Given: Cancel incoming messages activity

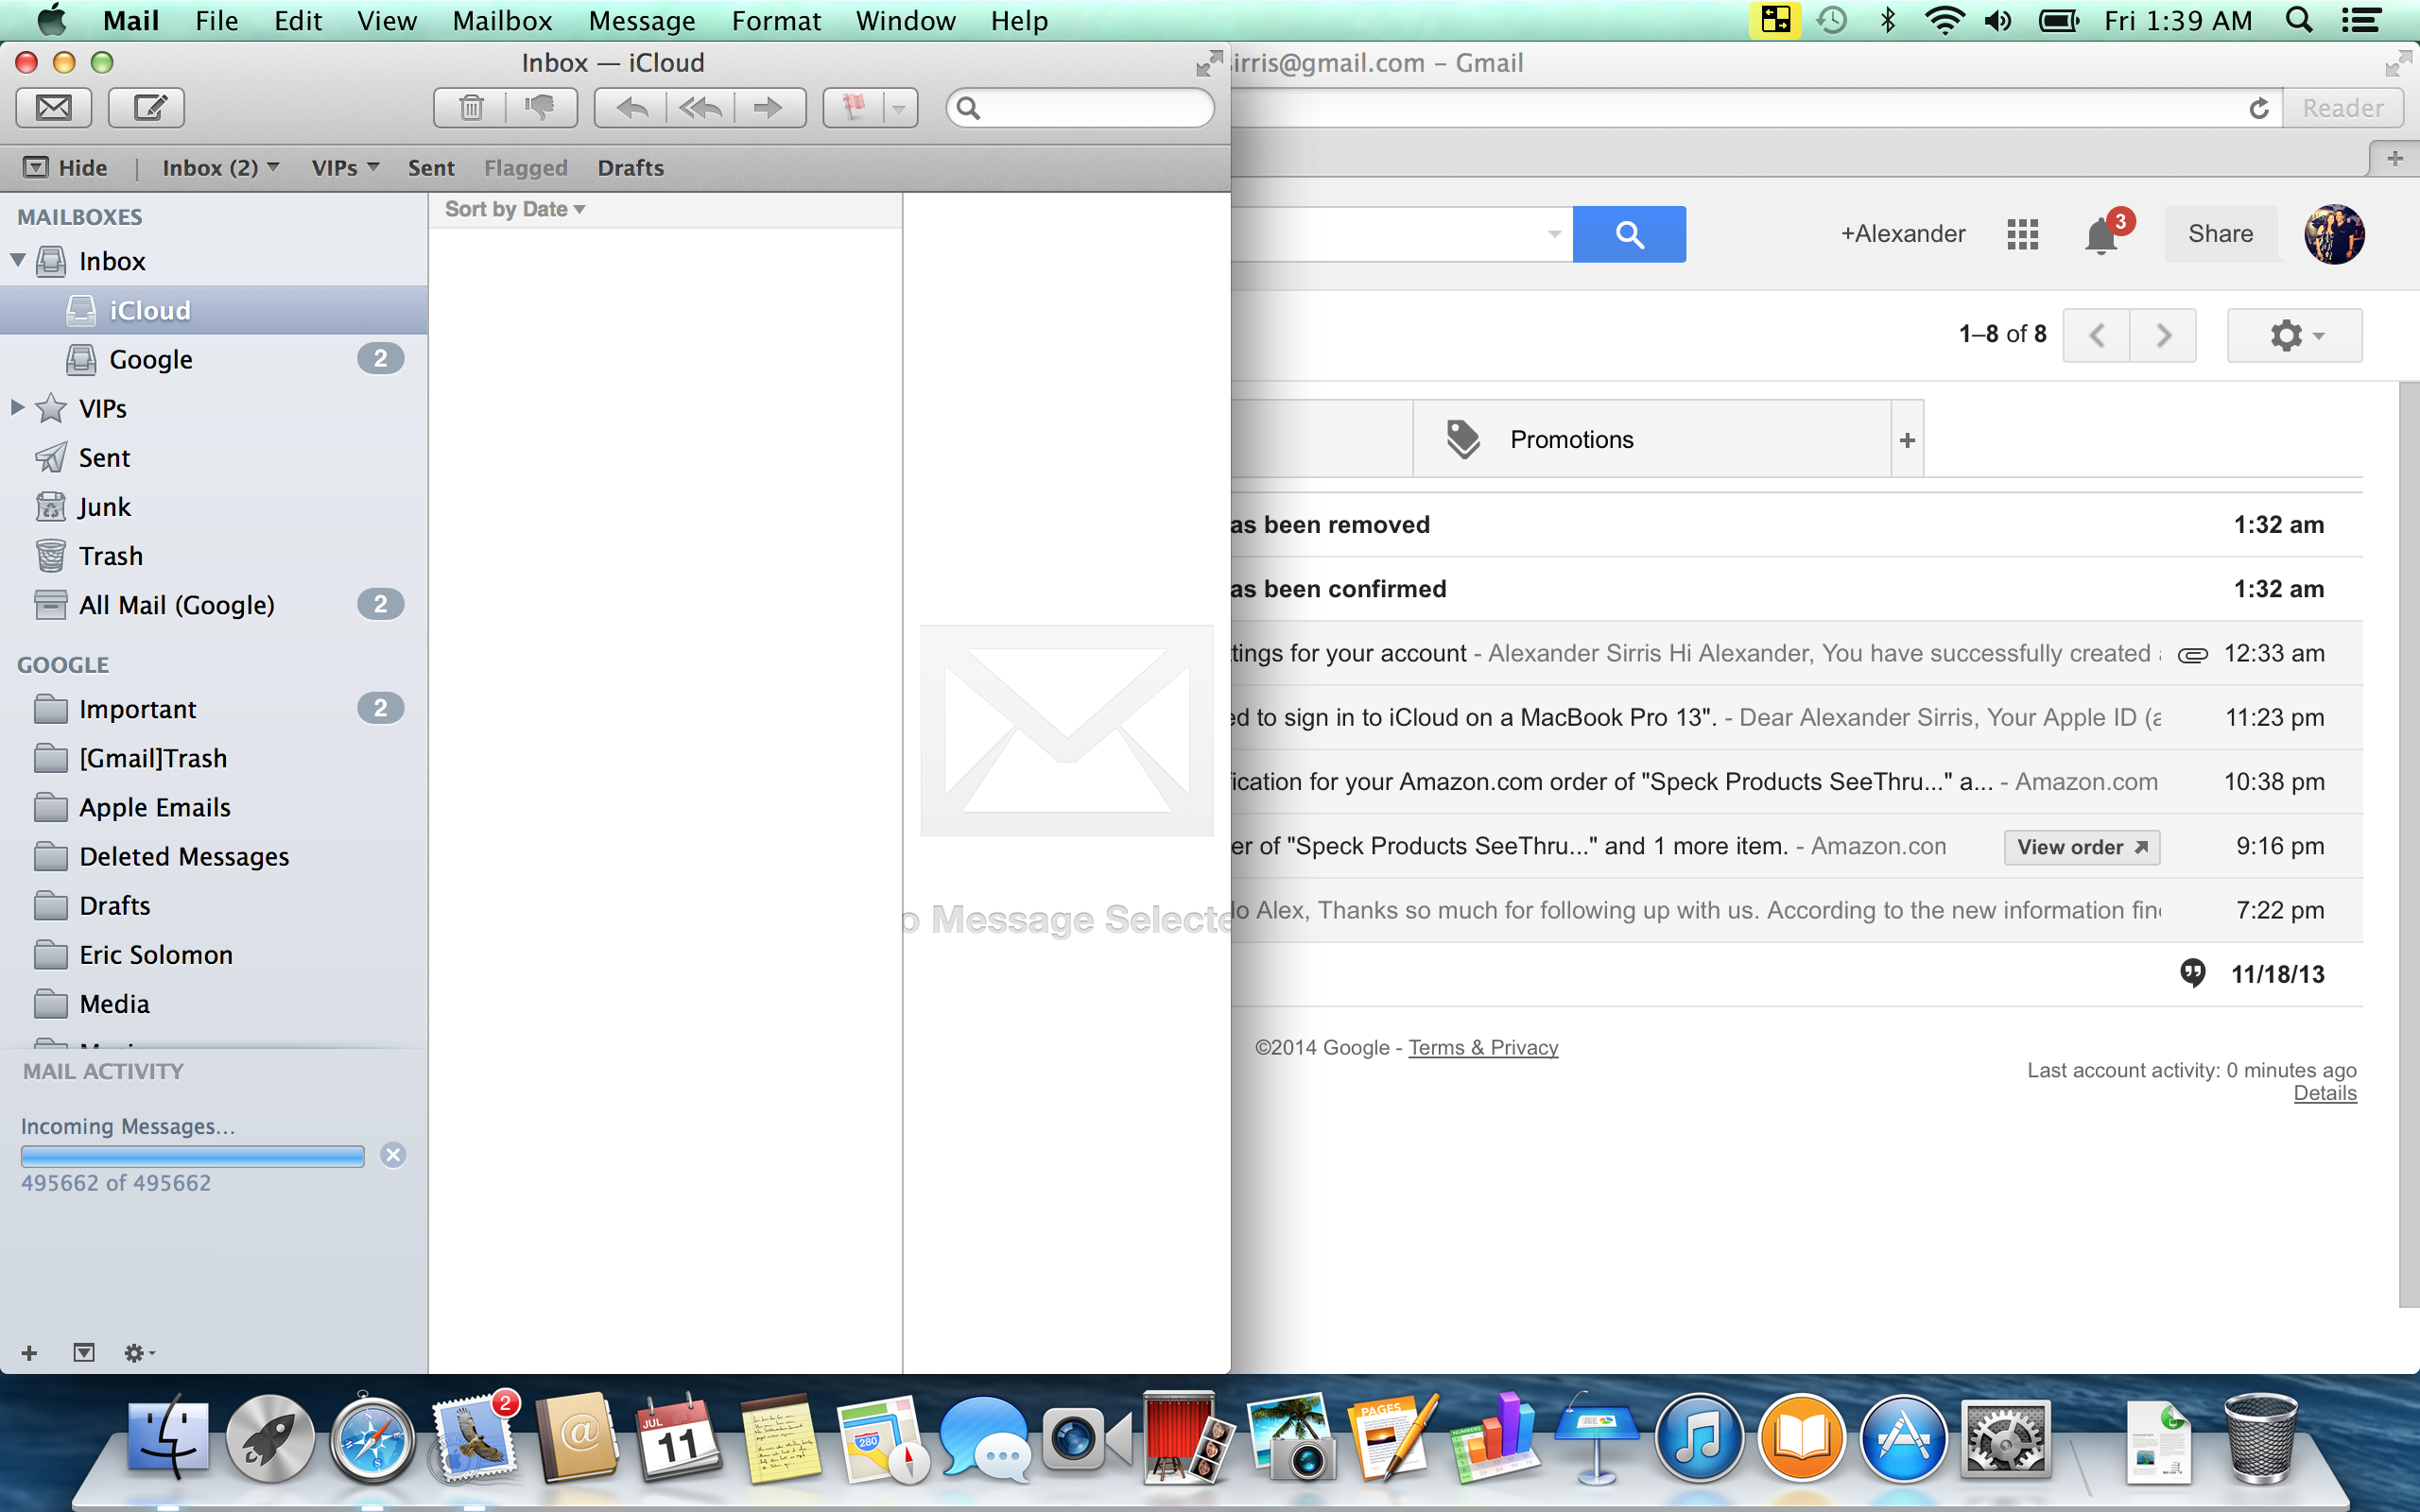Looking at the screenshot, I should [393, 1155].
